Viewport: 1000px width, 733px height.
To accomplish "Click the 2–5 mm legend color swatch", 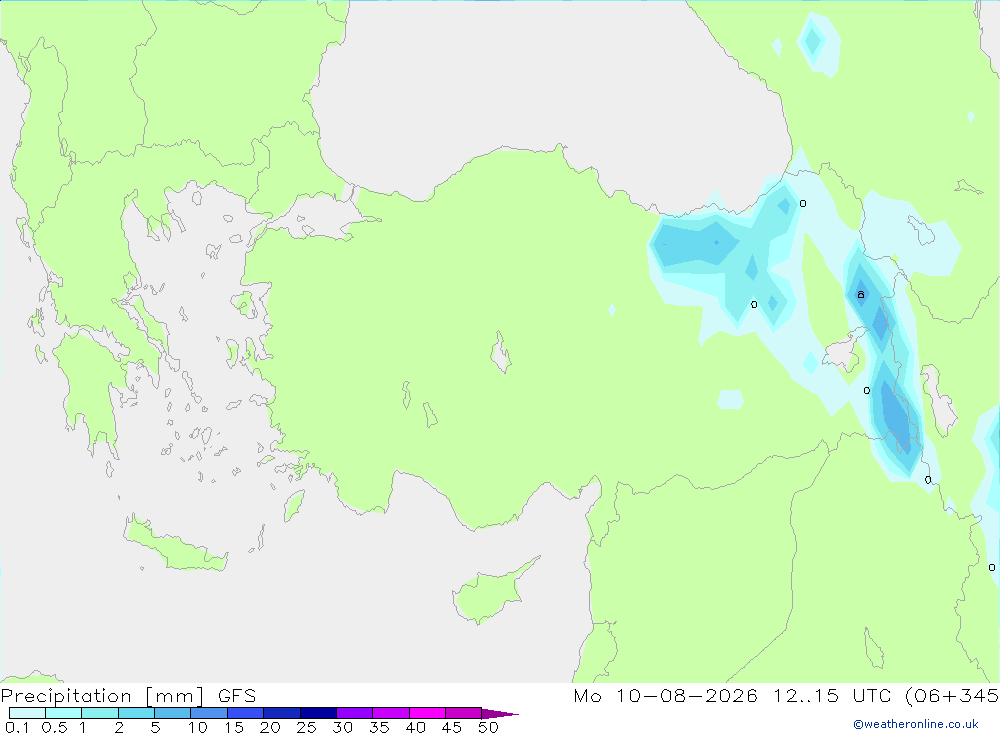I will pyautogui.click(x=136, y=713).
